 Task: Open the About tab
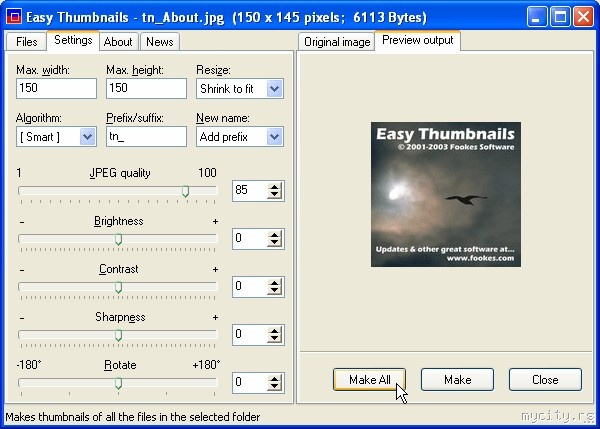pyautogui.click(x=118, y=42)
